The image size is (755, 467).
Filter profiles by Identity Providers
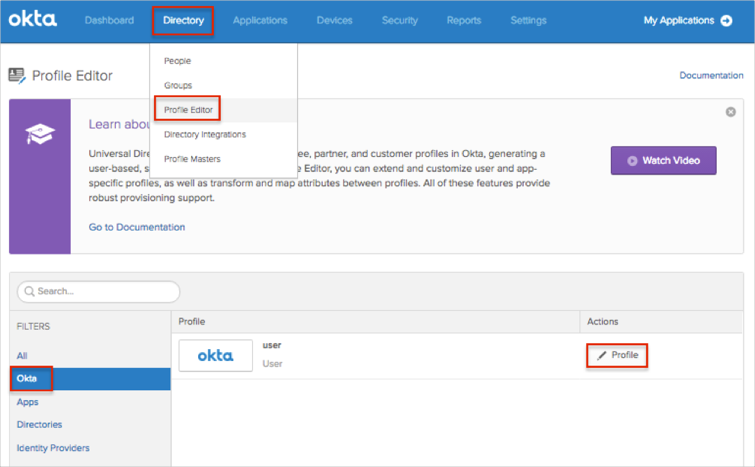point(53,448)
